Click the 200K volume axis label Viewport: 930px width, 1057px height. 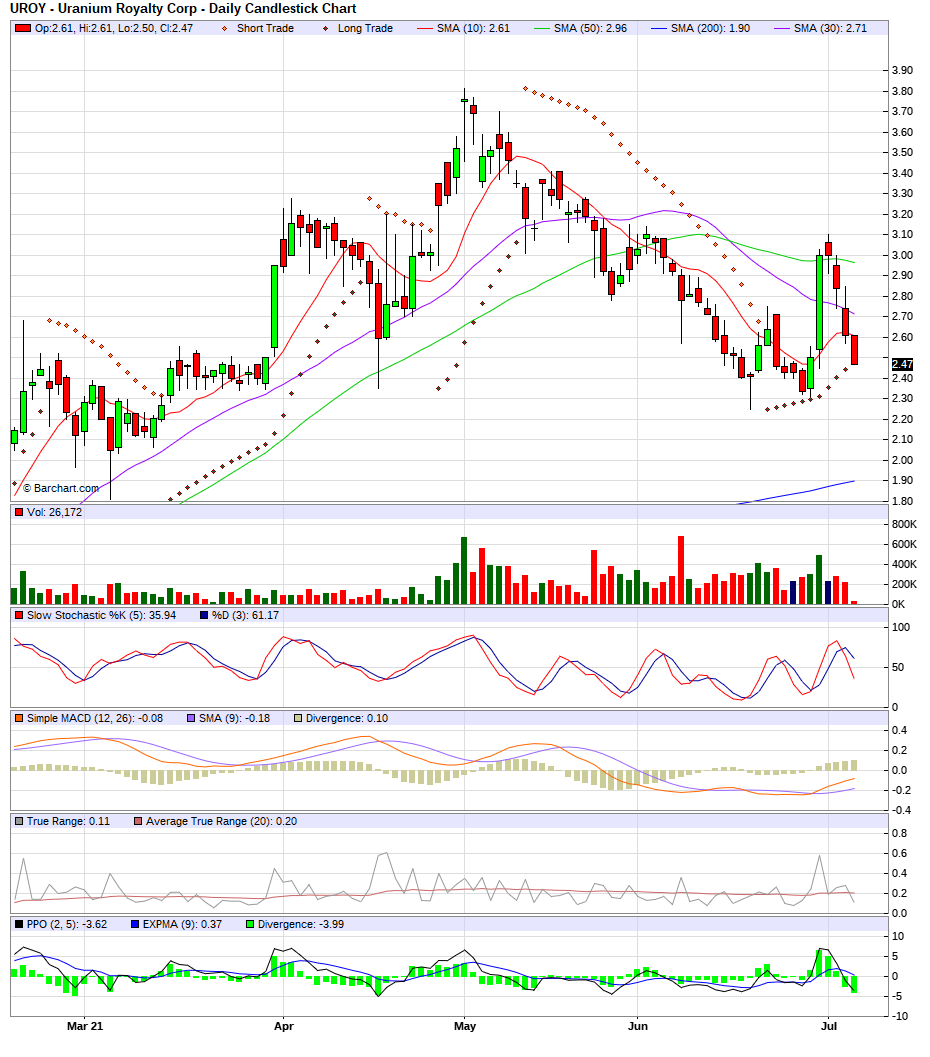(904, 584)
